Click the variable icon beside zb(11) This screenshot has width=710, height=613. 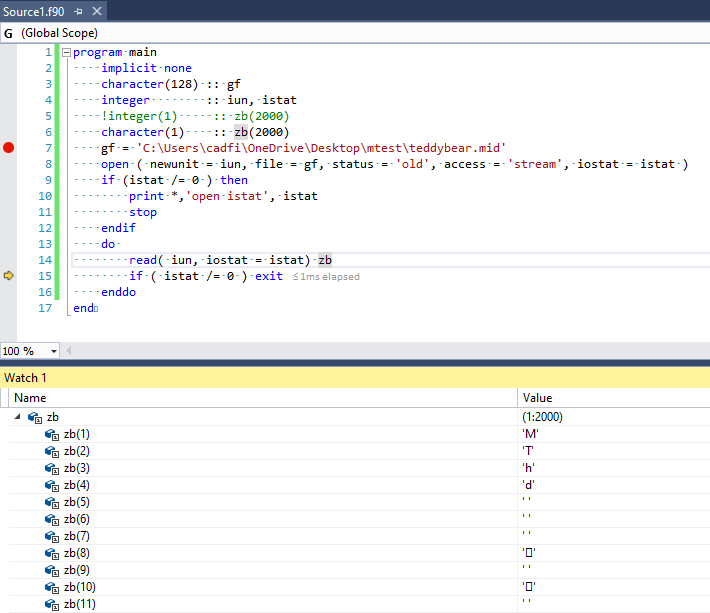pyautogui.click(x=52, y=604)
